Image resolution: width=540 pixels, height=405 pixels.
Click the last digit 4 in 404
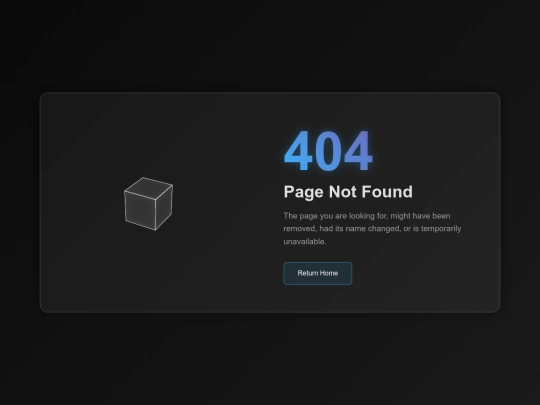click(358, 150)
